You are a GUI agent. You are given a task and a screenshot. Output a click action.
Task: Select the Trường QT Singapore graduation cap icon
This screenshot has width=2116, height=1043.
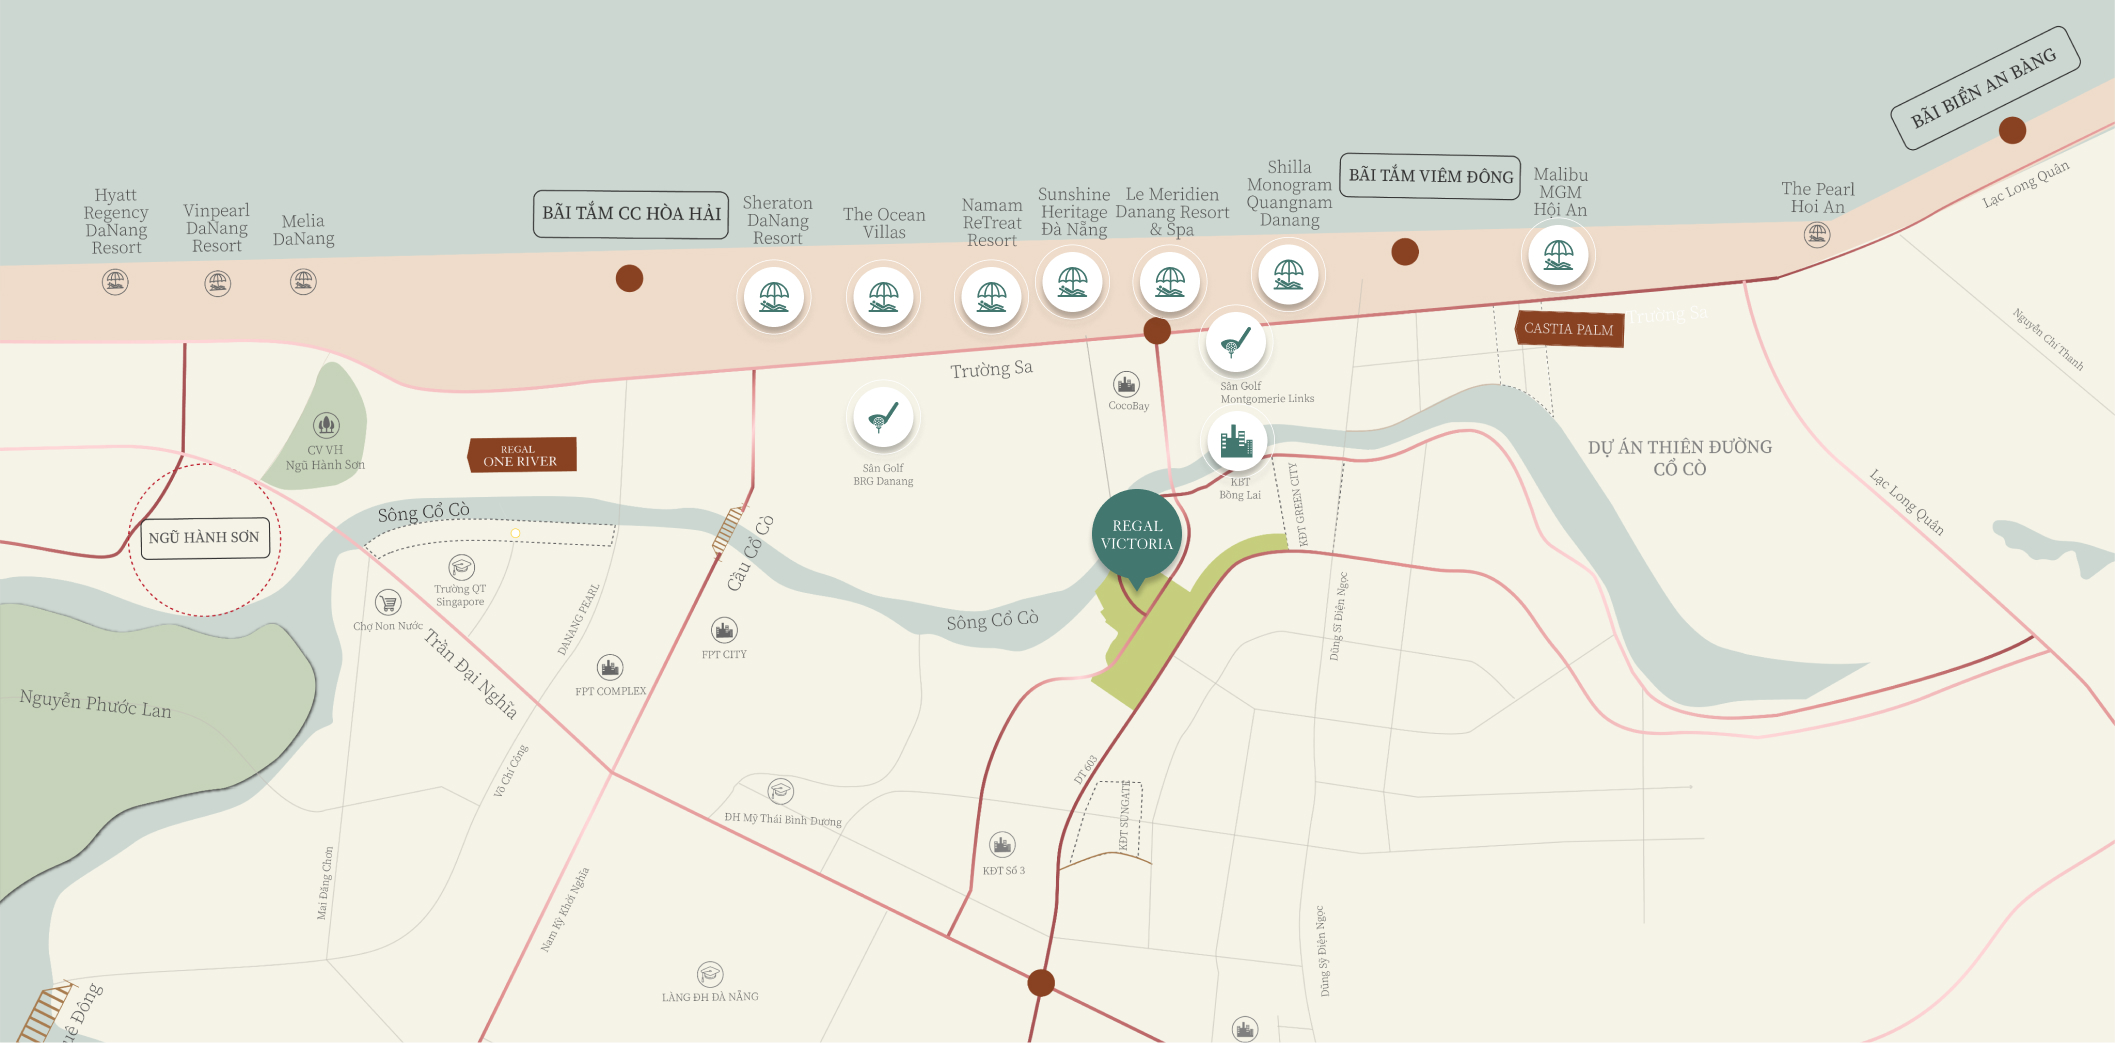coord(461,568)
